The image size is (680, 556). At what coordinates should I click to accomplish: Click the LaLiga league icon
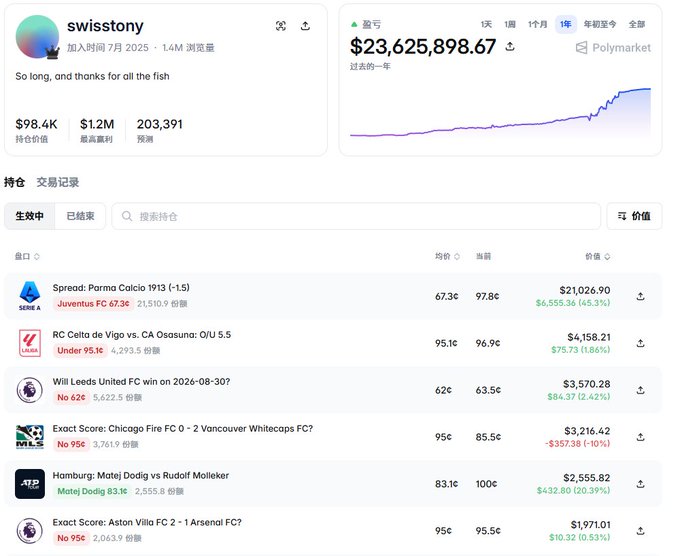click(29, 343)
